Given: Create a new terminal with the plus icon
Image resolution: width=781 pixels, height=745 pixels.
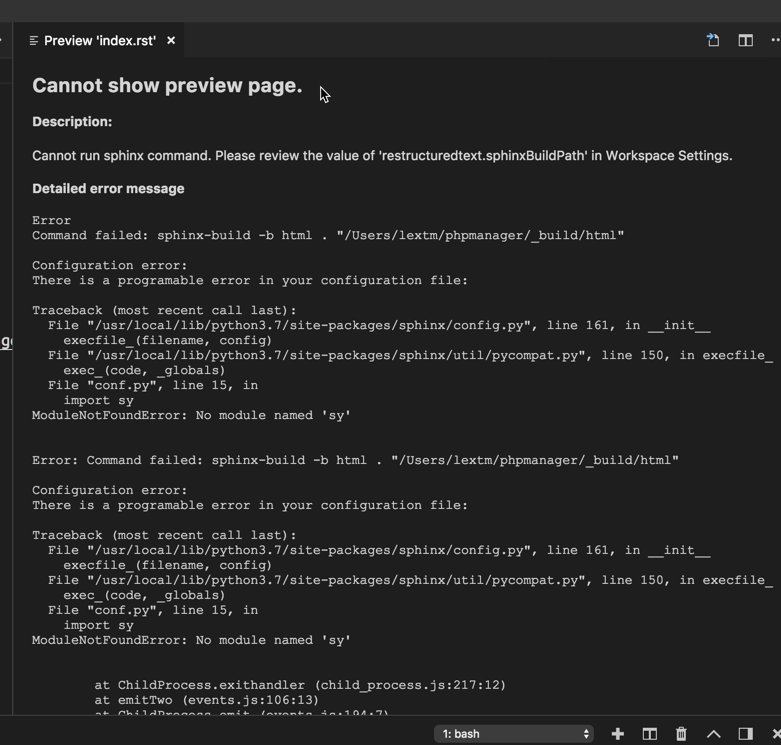Looking at the screenshot, I should [x=618, y=734].
